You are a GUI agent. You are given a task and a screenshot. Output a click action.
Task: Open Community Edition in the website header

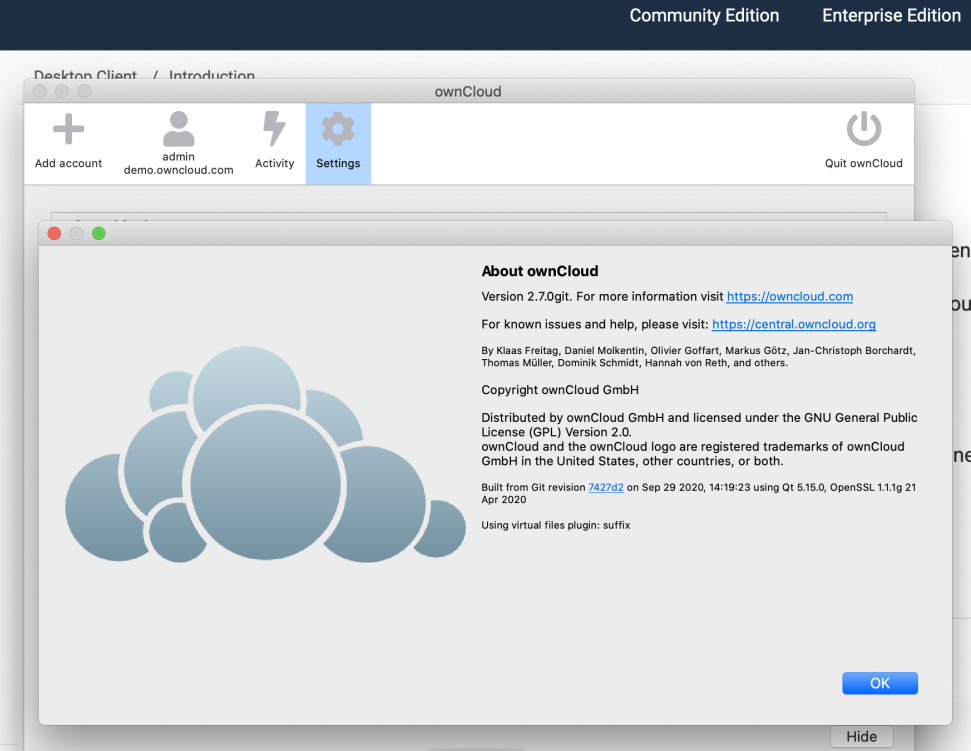click(x=704, y=15)
